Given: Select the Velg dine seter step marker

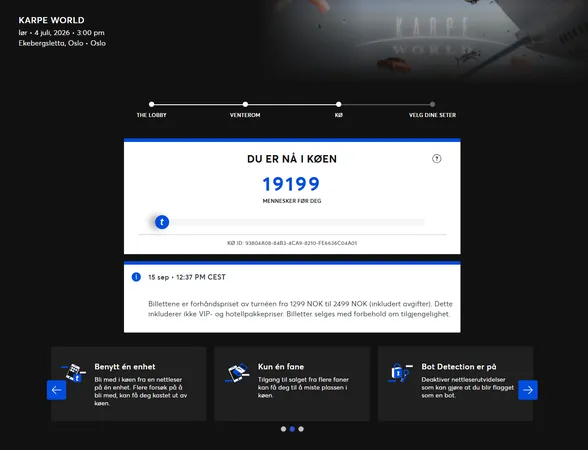Looking at the screenshot, I should (x=432, y=104).
